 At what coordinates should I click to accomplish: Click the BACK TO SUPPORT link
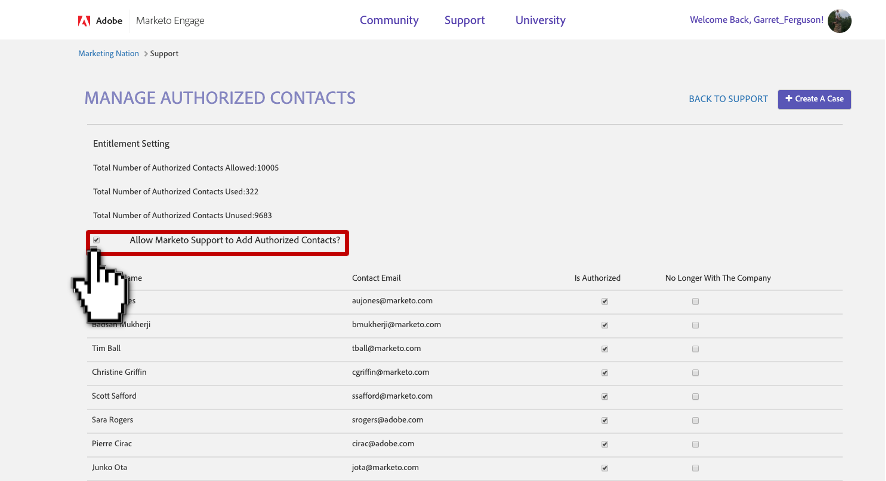(728, 99)
